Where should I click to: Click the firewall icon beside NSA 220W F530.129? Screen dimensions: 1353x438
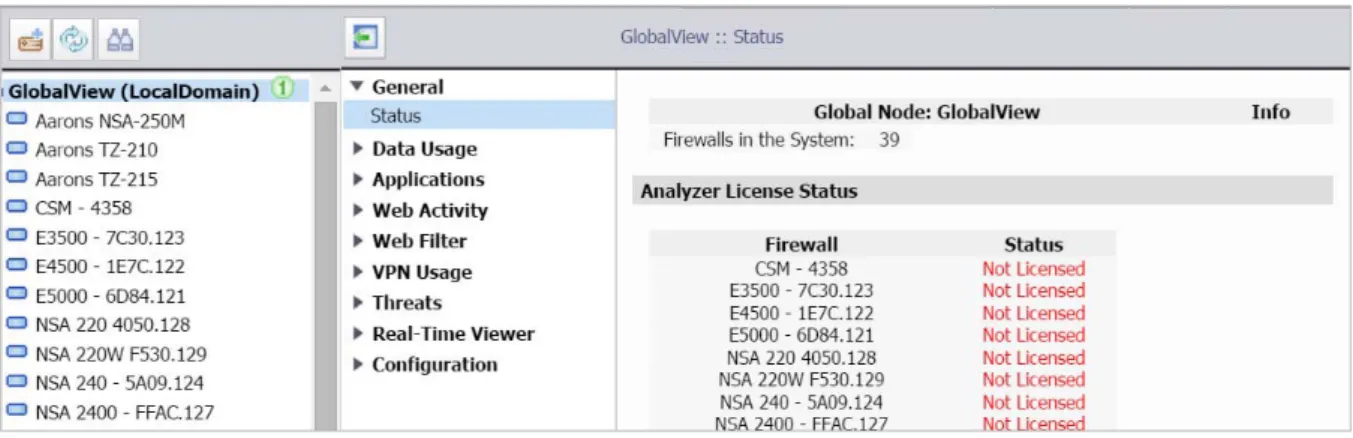[16, 353]
